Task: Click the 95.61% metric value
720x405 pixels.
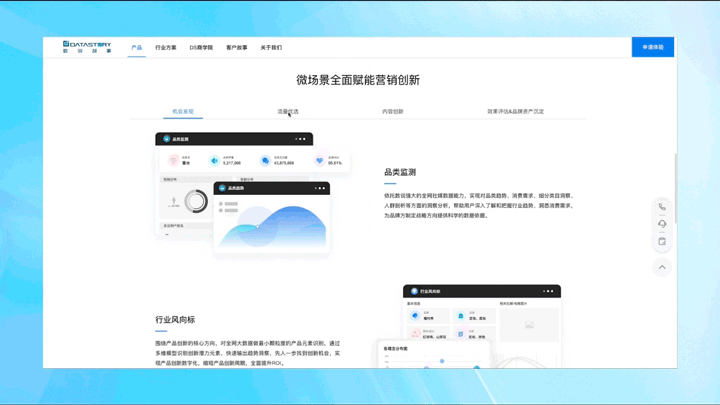Action: [x=335, y=163]
